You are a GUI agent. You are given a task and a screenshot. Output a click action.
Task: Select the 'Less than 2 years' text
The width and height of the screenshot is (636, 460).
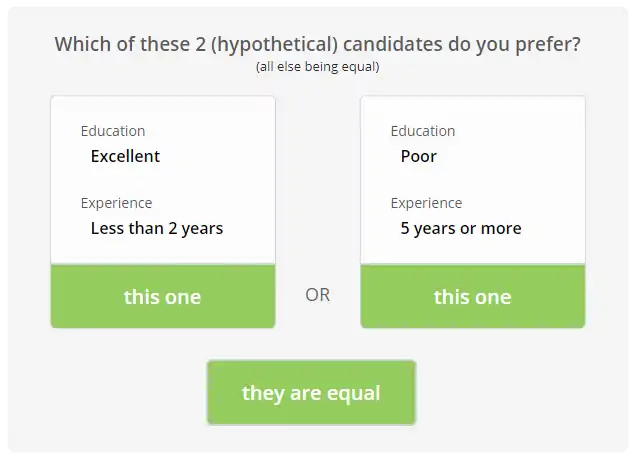coord(156,228)
